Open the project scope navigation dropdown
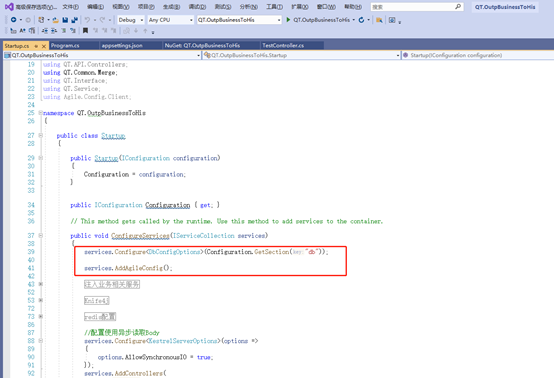This screenshot has width=554, height=378. (x=102, y=55)
